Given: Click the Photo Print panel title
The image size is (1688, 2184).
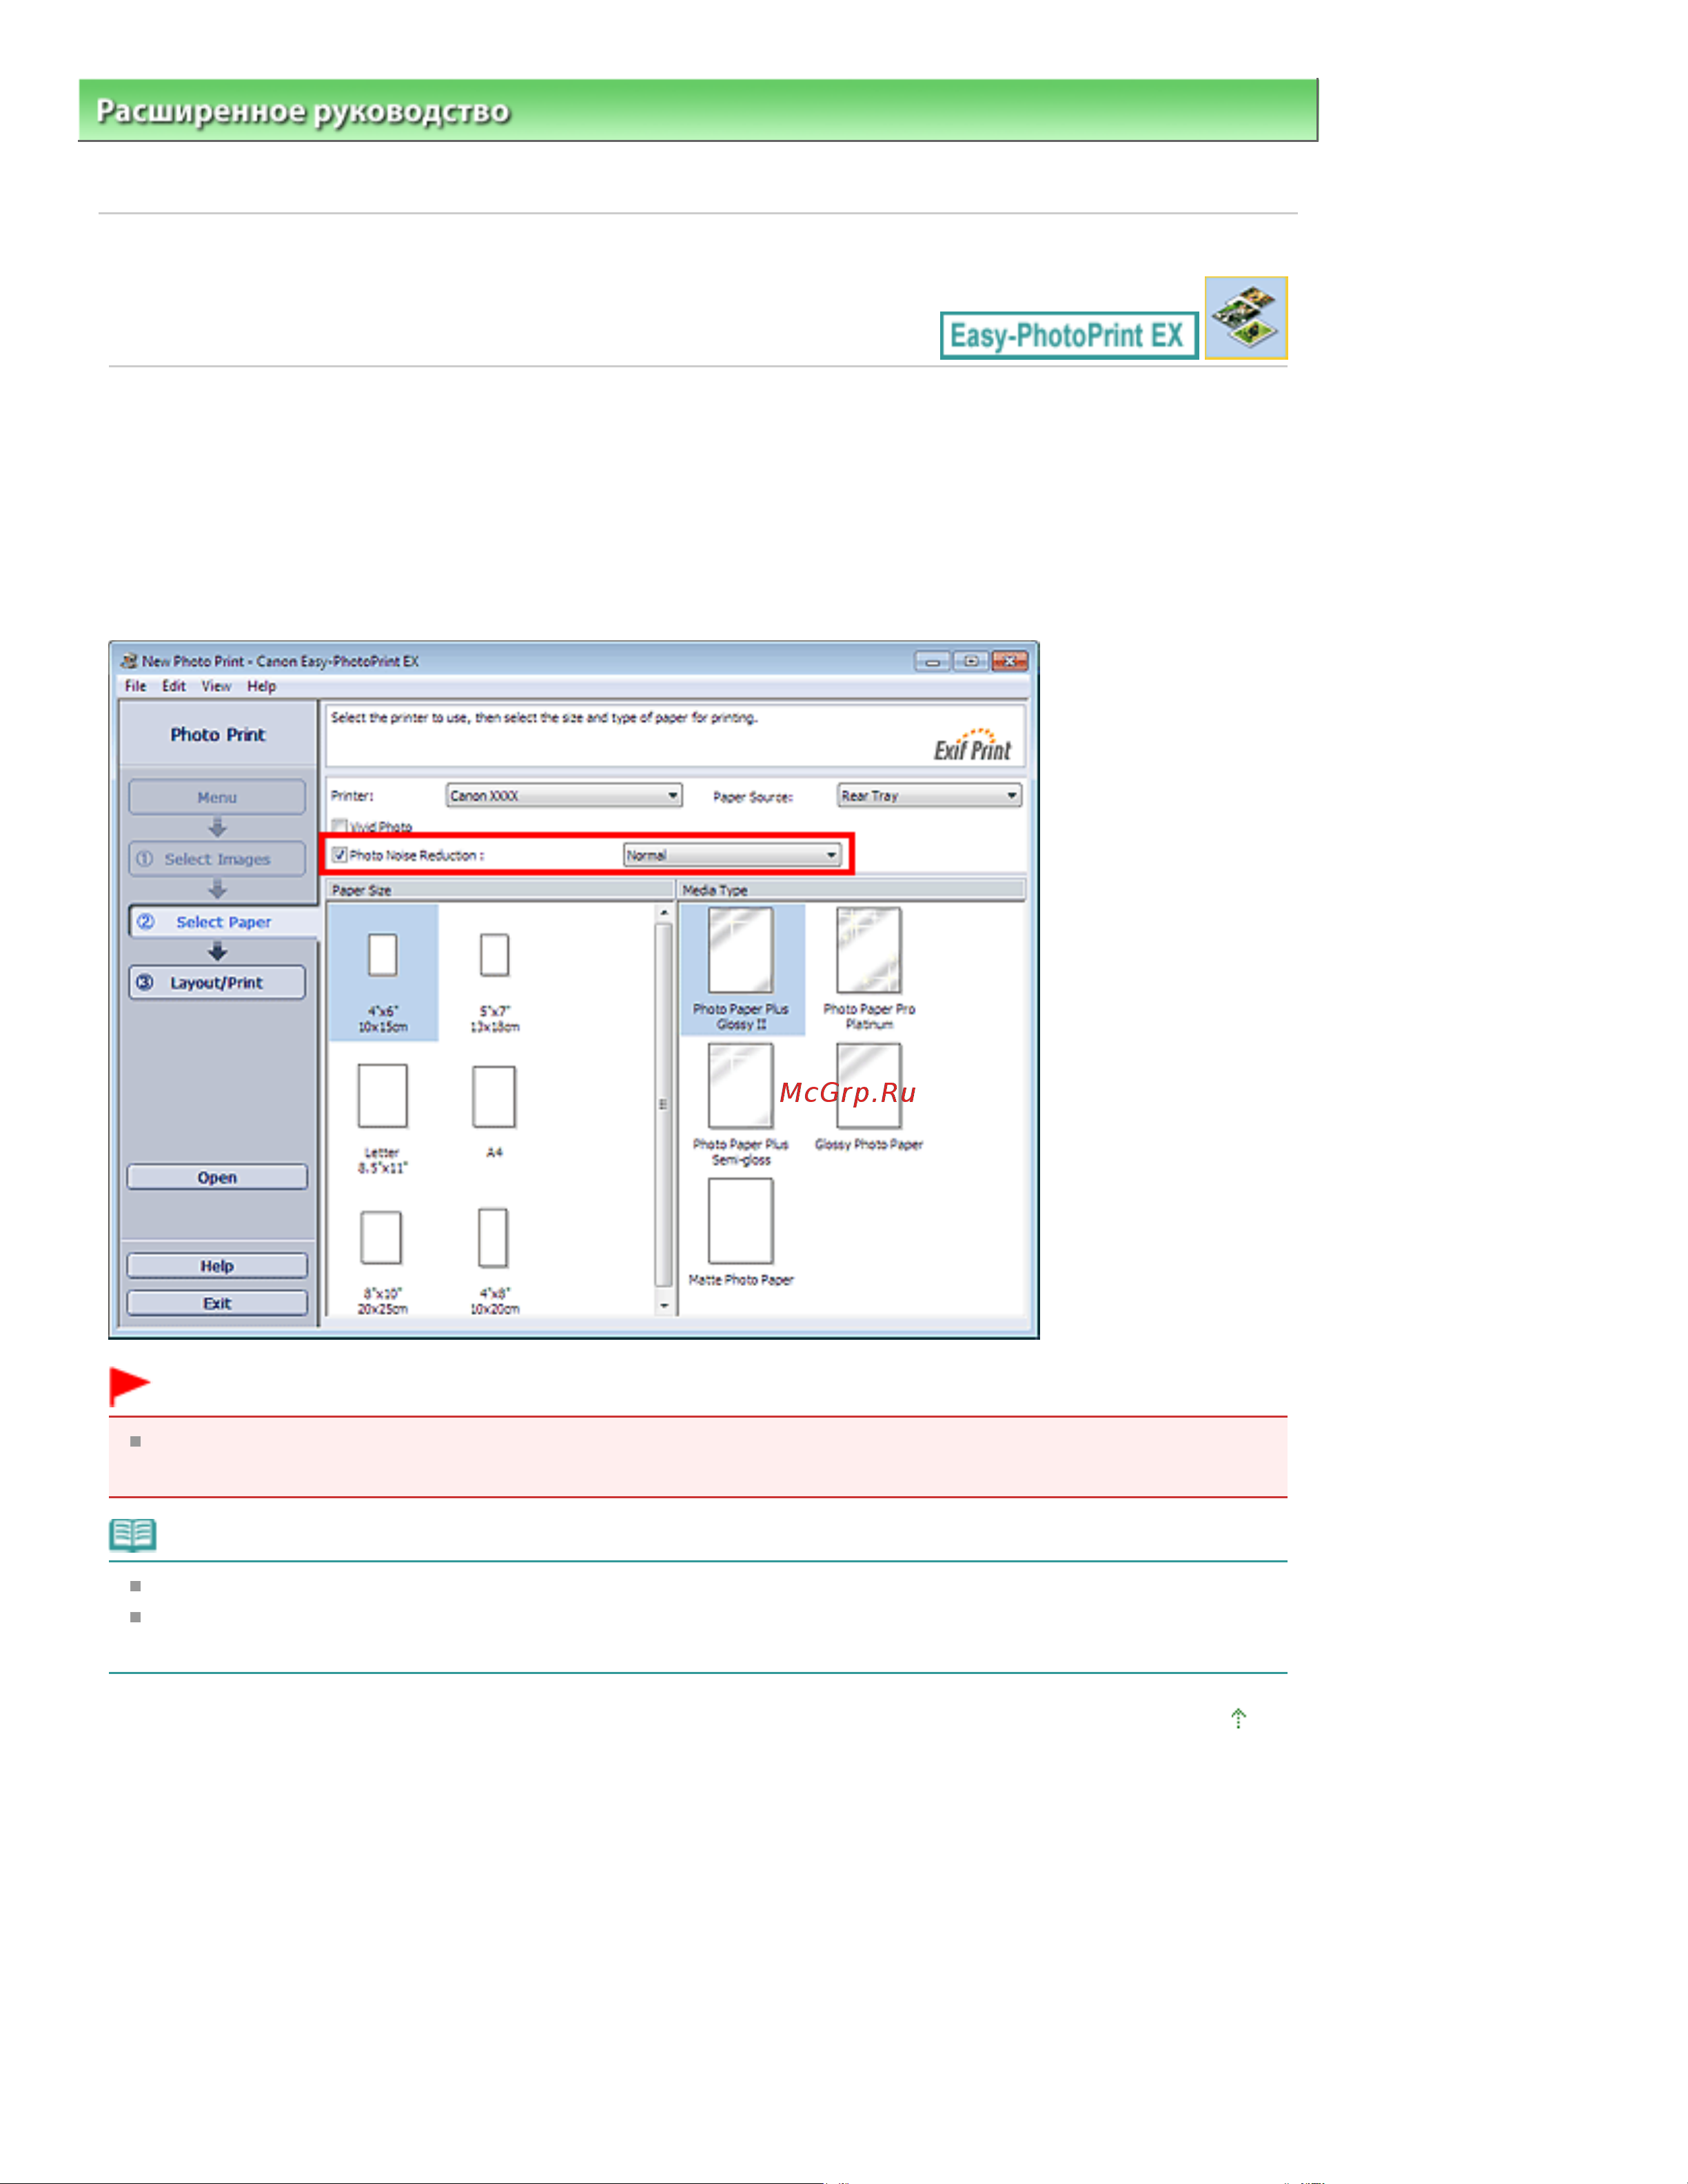Looking at the screenshot, I should point(218,735).
